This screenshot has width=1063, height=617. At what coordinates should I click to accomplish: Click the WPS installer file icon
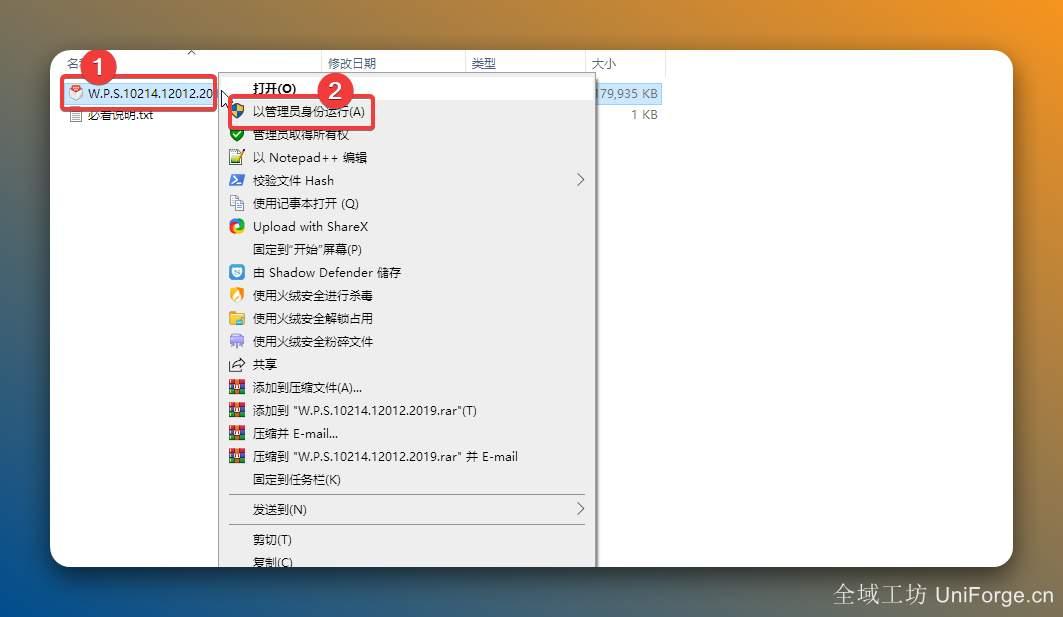(x=76, y=93)
